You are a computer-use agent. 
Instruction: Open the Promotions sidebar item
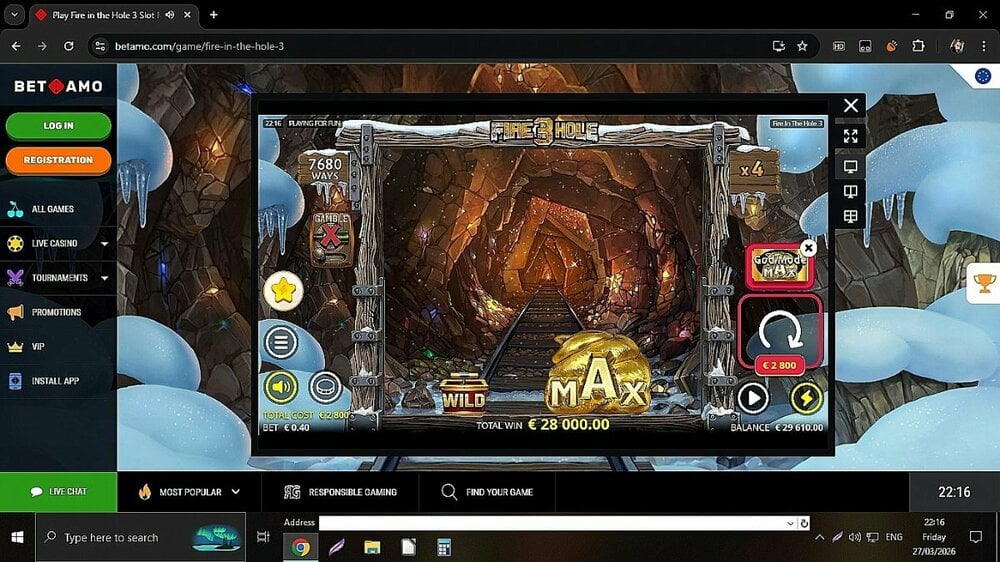pos(56,312)
